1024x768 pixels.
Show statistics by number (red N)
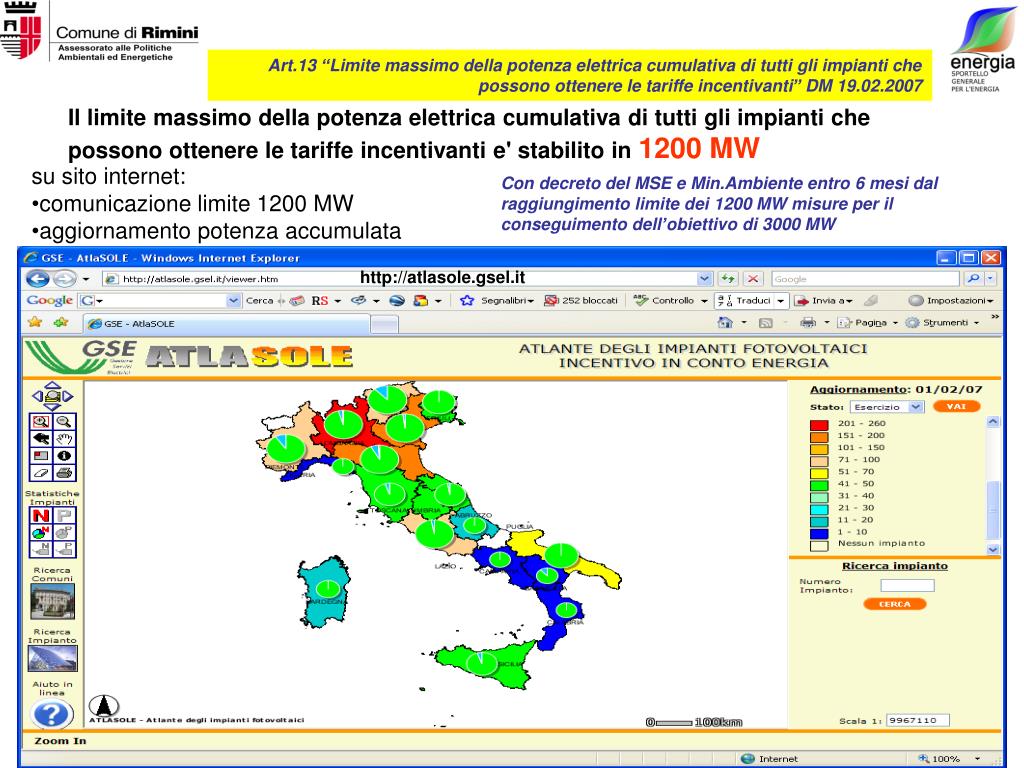[40, 516]
